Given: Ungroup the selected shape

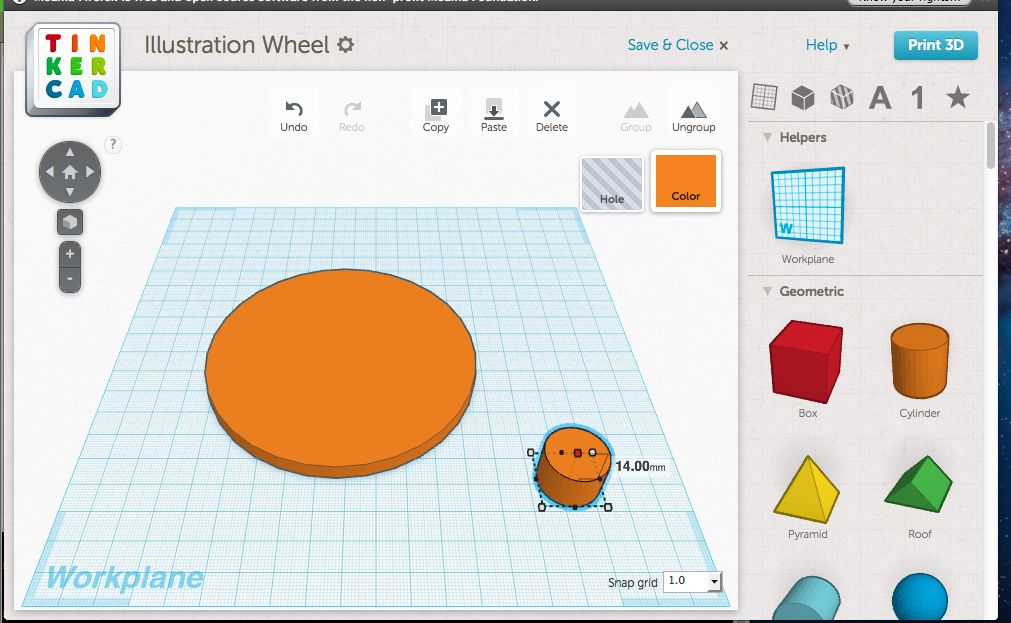Looking at the screenshot, I should (694, 116).
